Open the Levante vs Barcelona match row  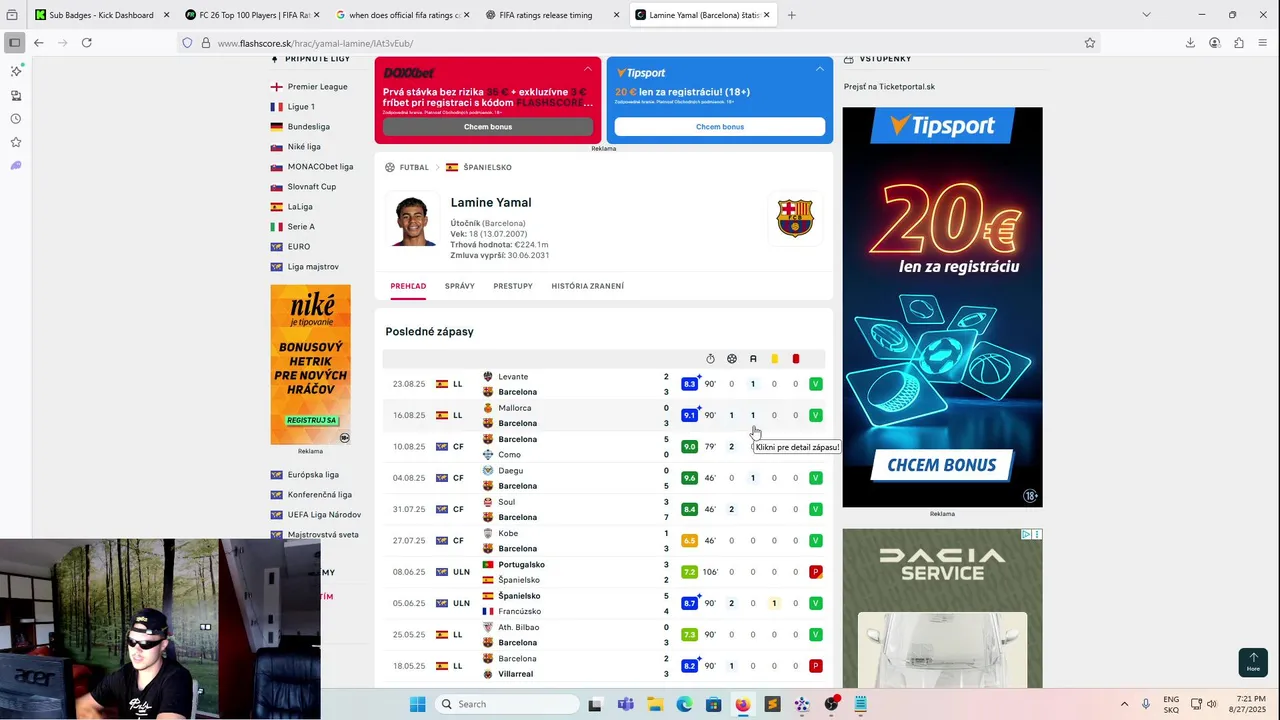click(x=604, y=384)
